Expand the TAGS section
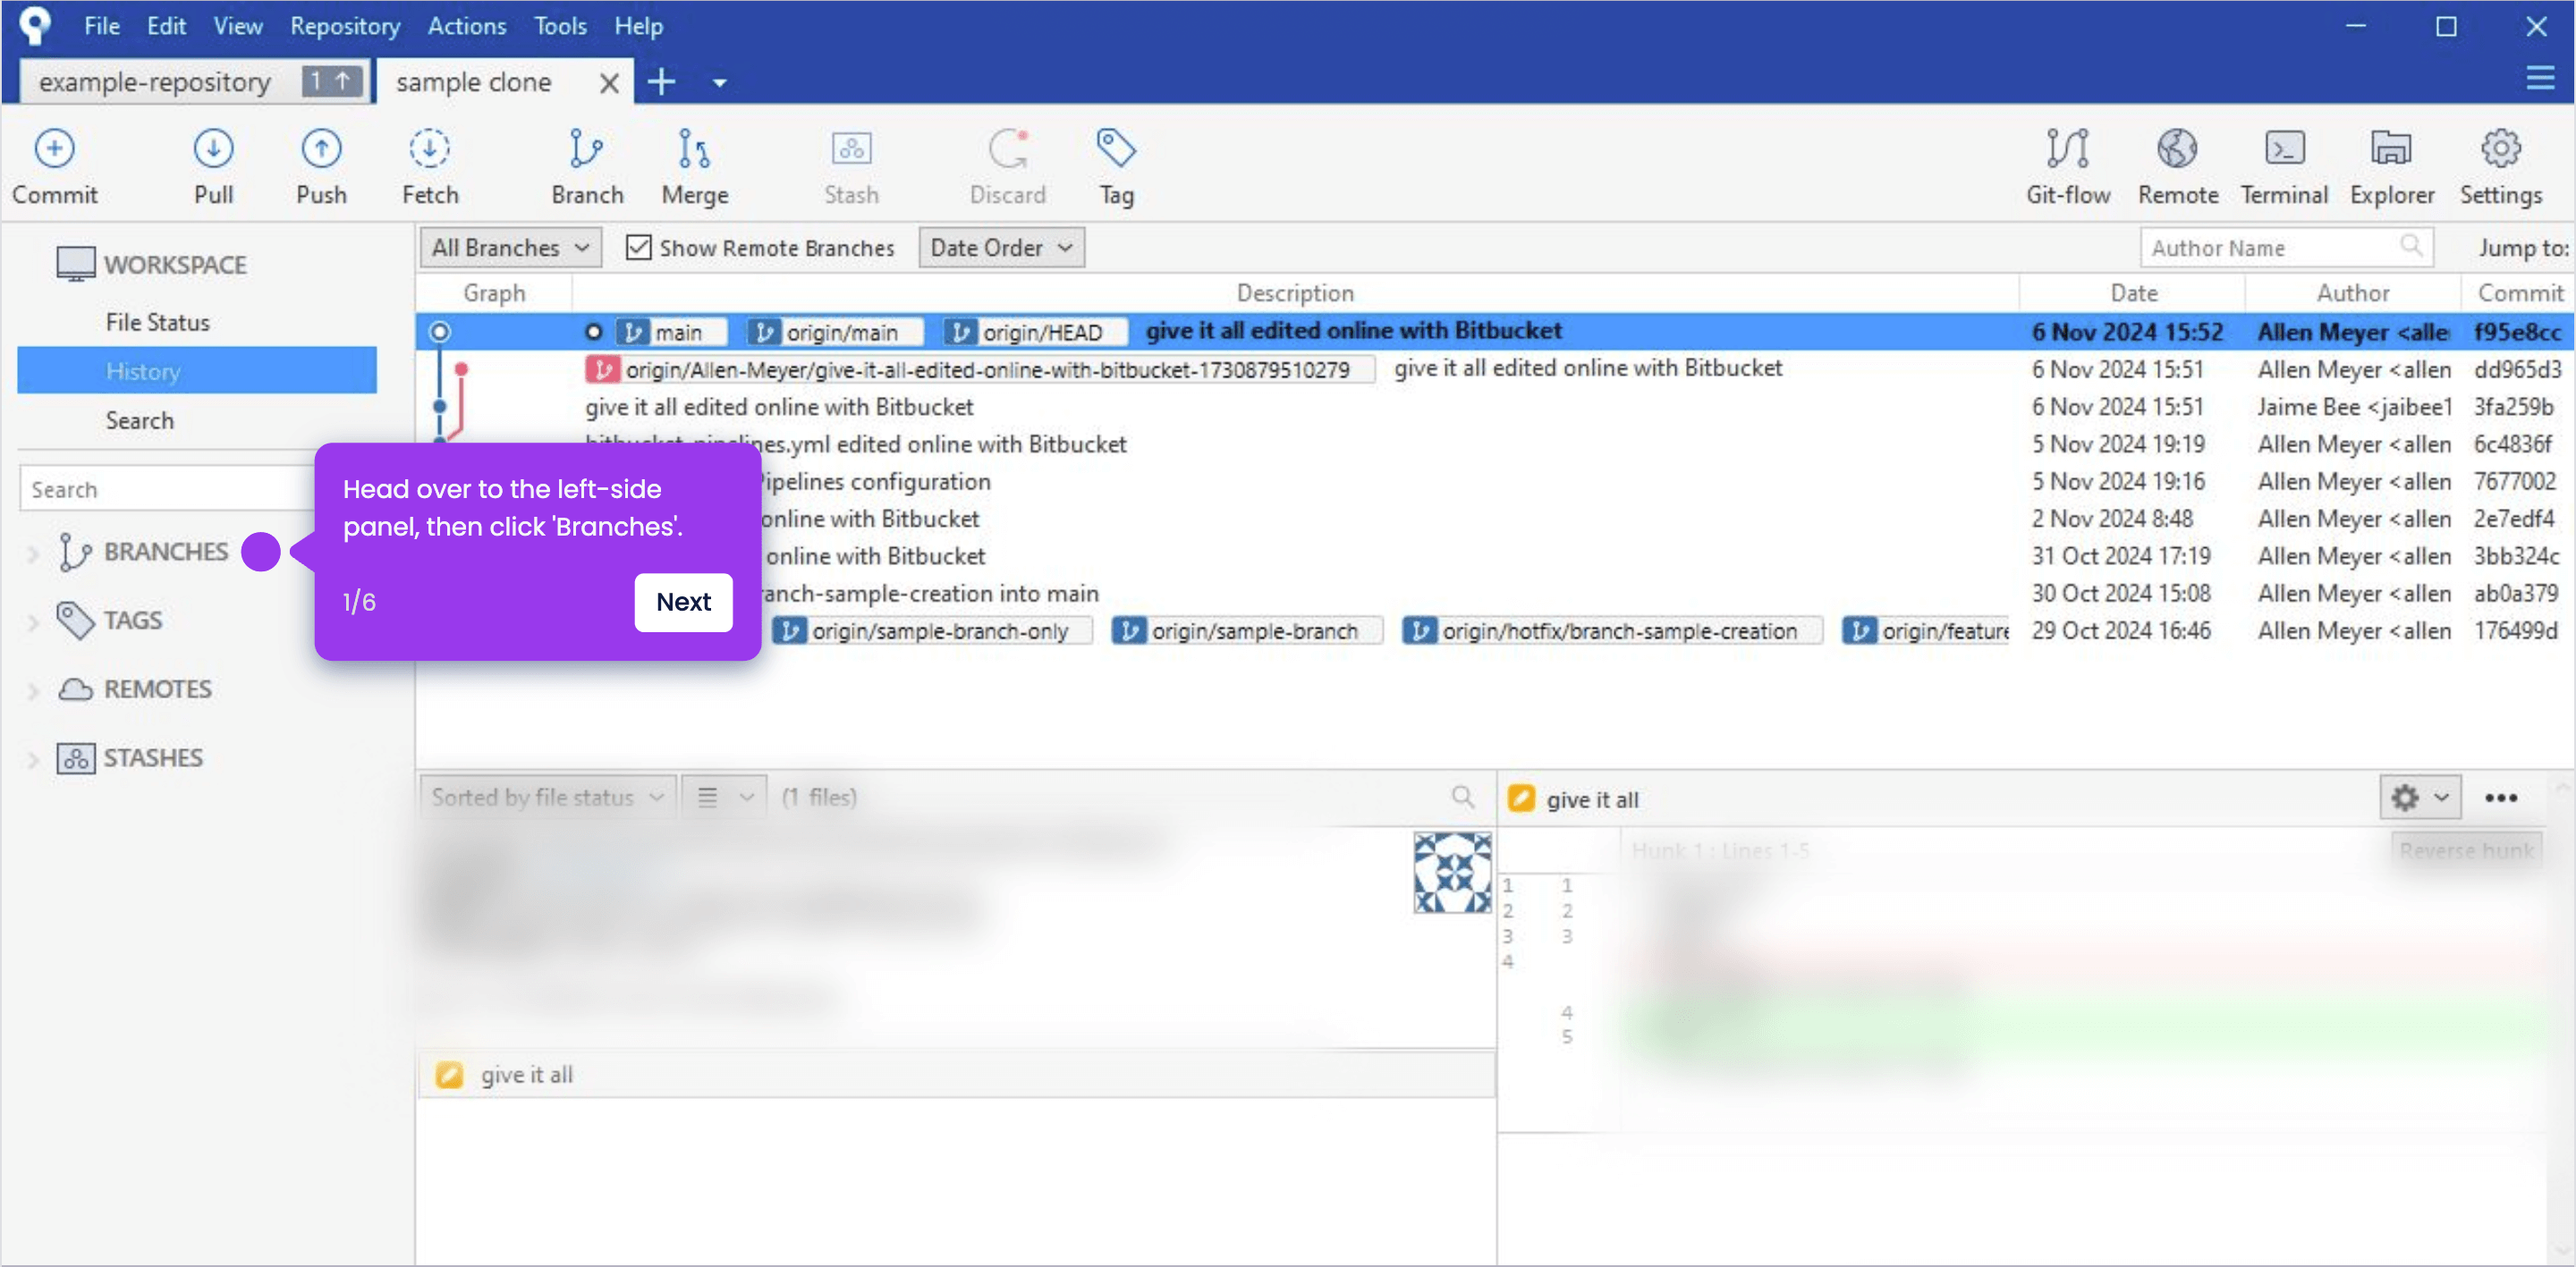This screenshot has height=1267, width=2576. point(32,621)
